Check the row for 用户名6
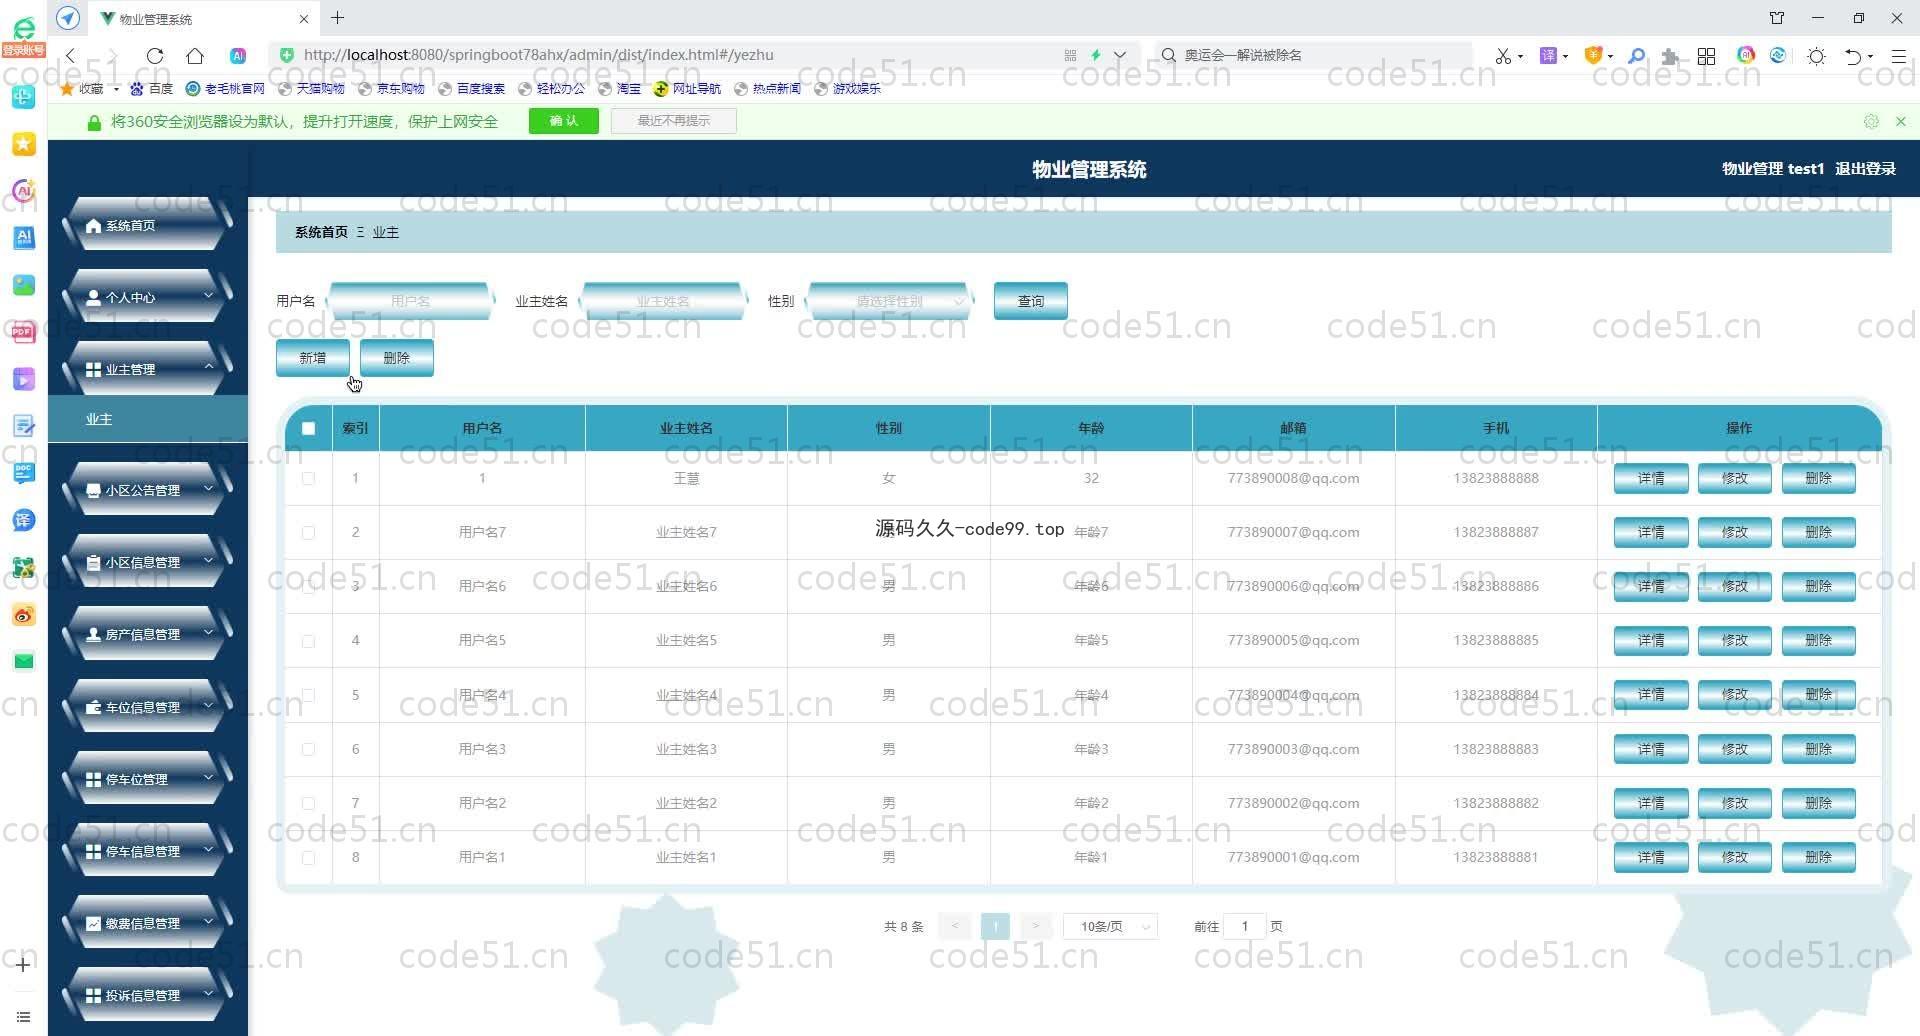The height and width of the screenshot is (1036, 1920). point(308,586)
